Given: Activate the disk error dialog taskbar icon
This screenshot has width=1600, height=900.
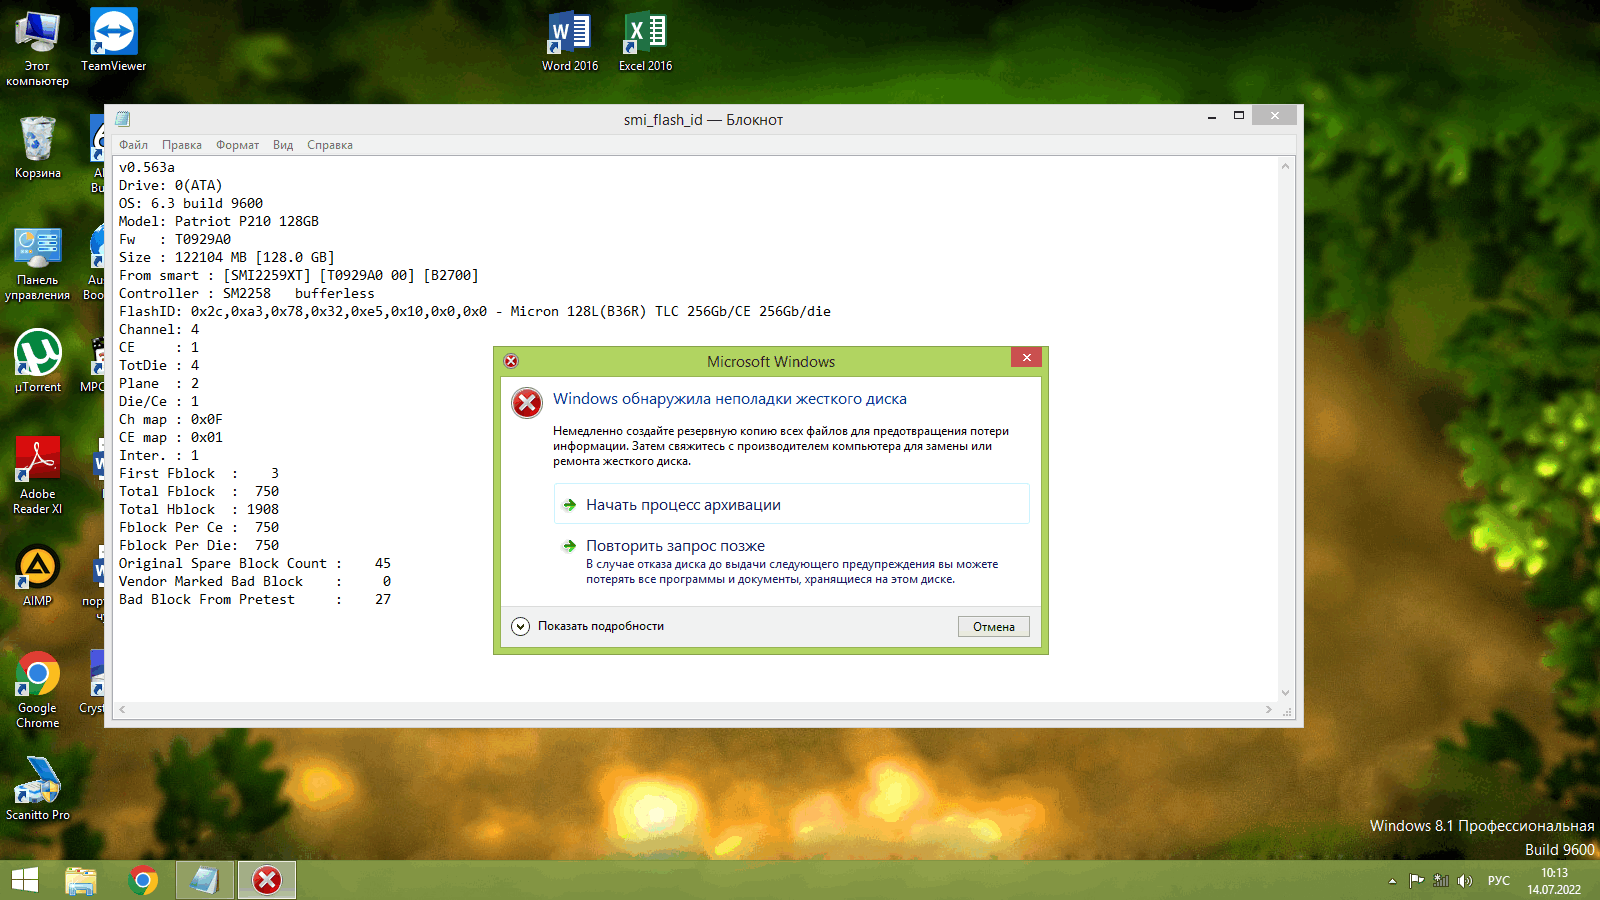Looking at the screenshot, I should [267, 880].
